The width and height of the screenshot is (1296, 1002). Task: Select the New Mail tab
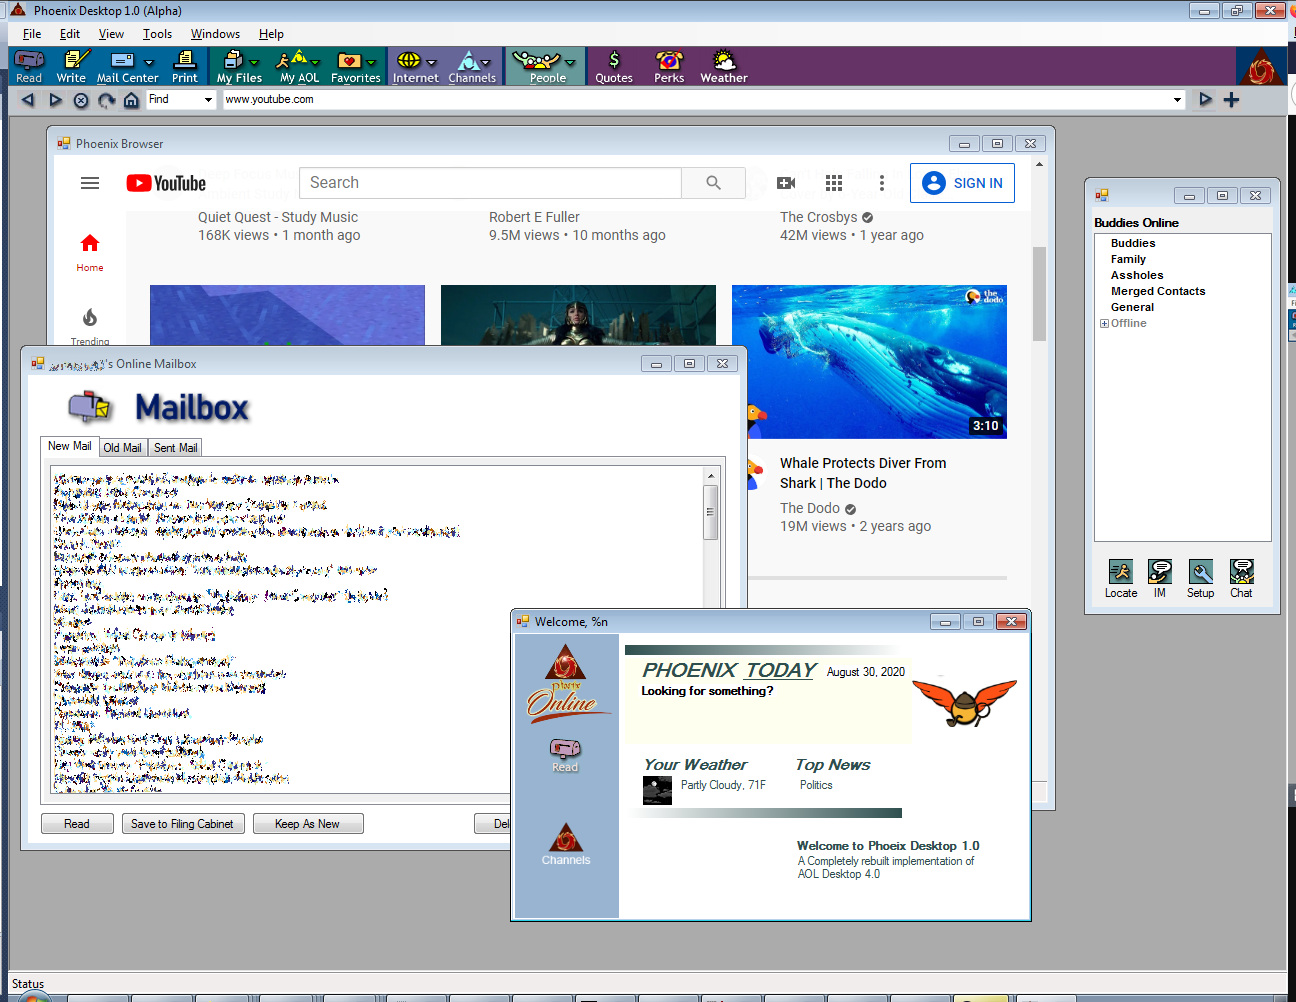[69, 446]
